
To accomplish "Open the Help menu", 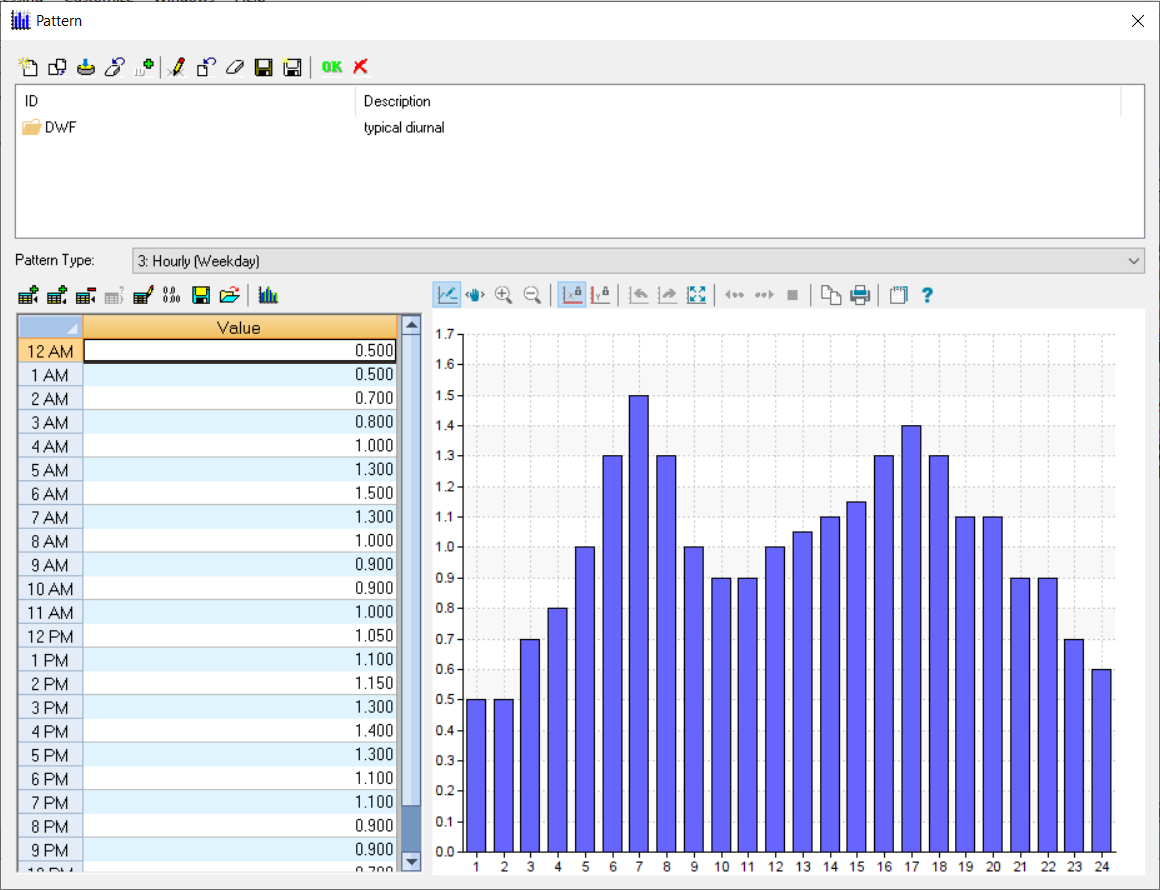I will (245, 2).
